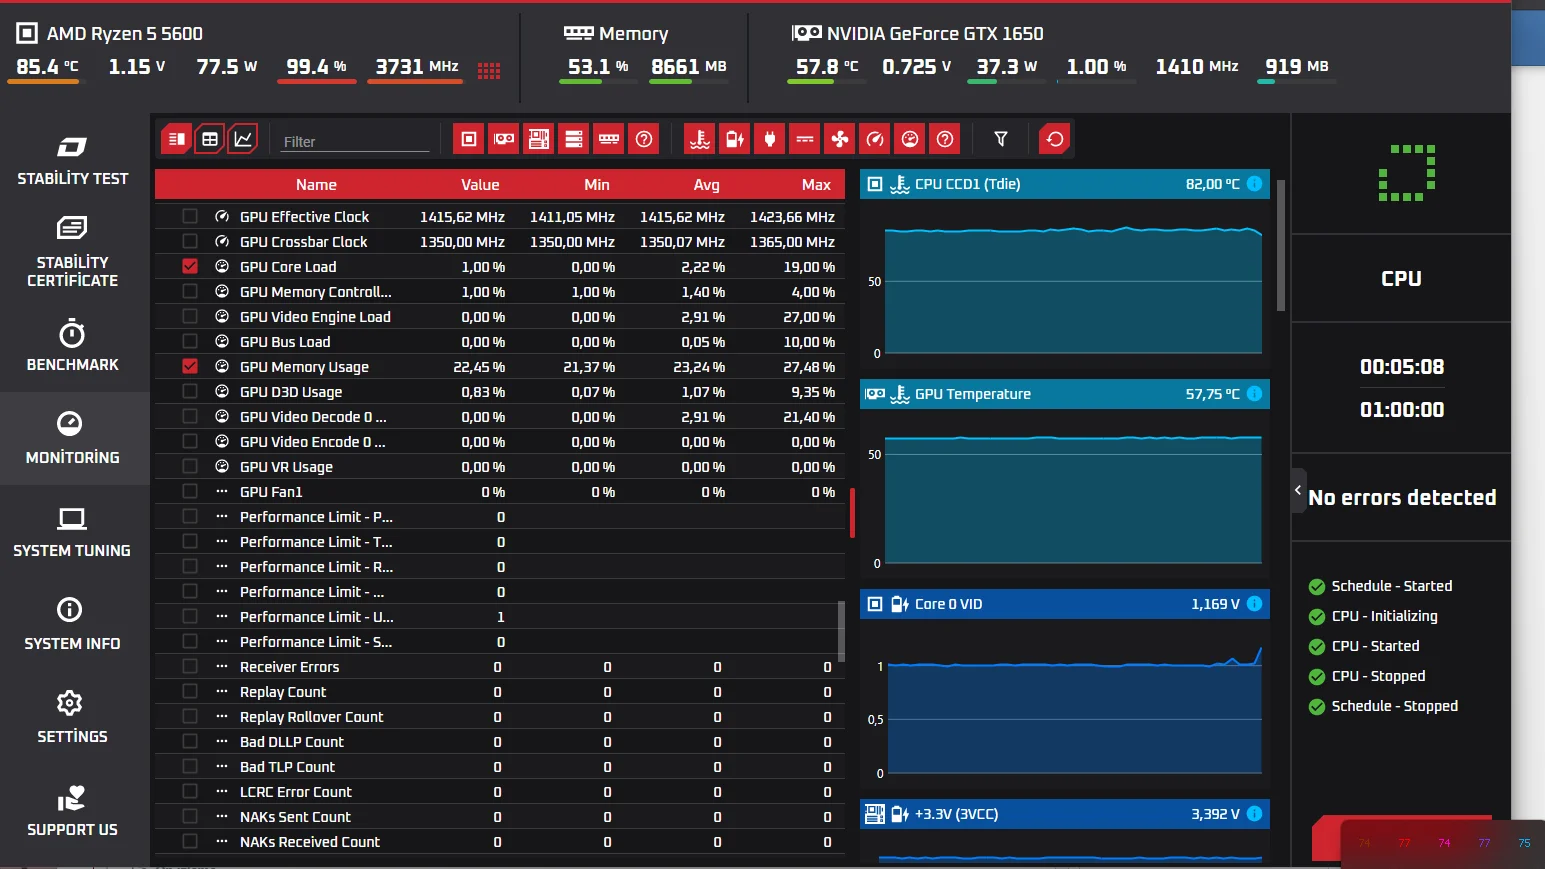Screen dimensions: 1545x869
Task: Sort table by Max column header
Action: [816, 185]
